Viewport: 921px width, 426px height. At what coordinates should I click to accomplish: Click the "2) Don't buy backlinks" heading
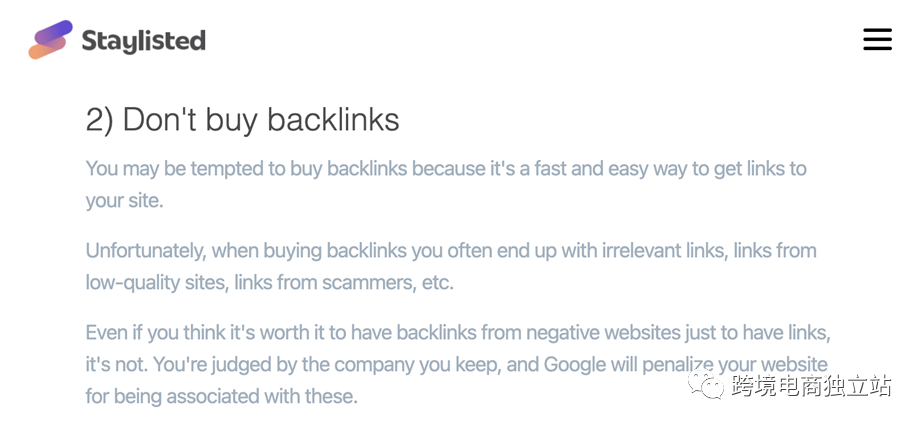(243, 120)
